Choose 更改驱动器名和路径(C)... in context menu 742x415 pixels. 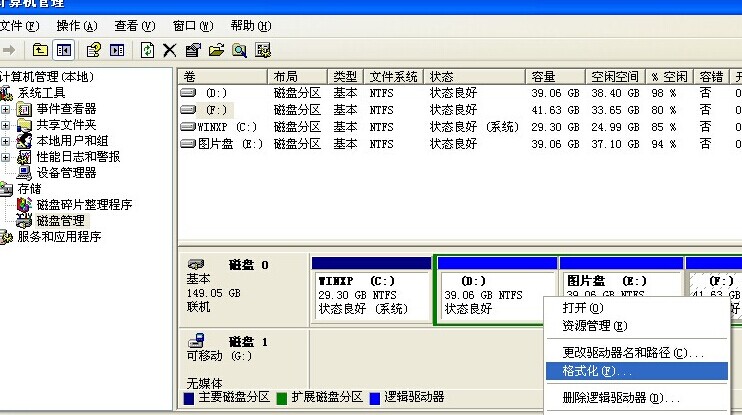pos(636,353)
